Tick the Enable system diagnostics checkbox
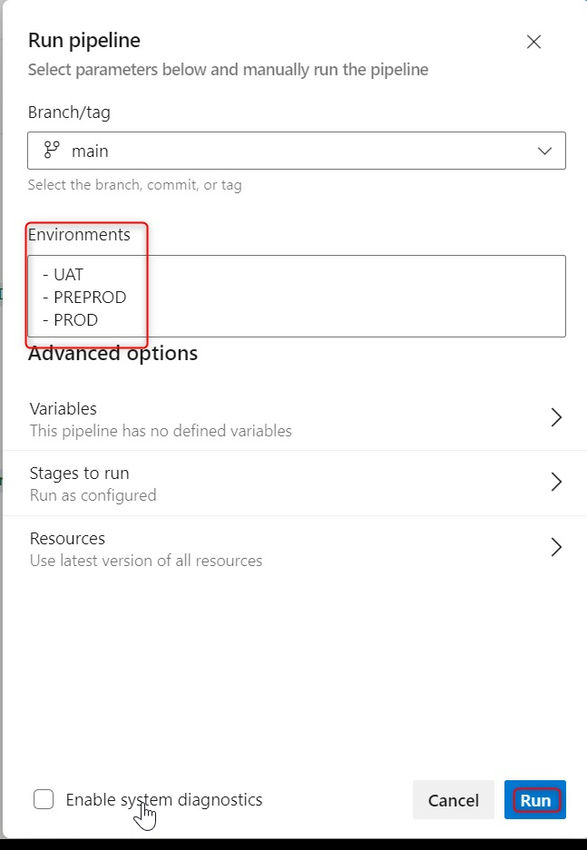 coord(43,799)
